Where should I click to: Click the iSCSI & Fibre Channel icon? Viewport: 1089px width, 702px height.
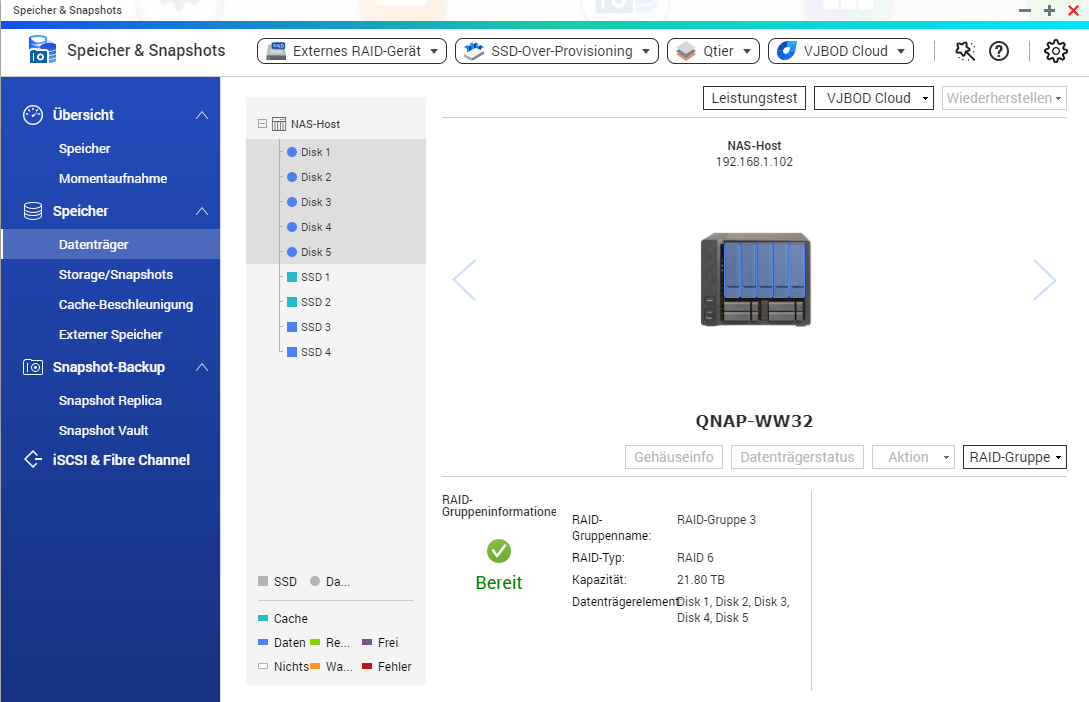[x=33, y=460]
